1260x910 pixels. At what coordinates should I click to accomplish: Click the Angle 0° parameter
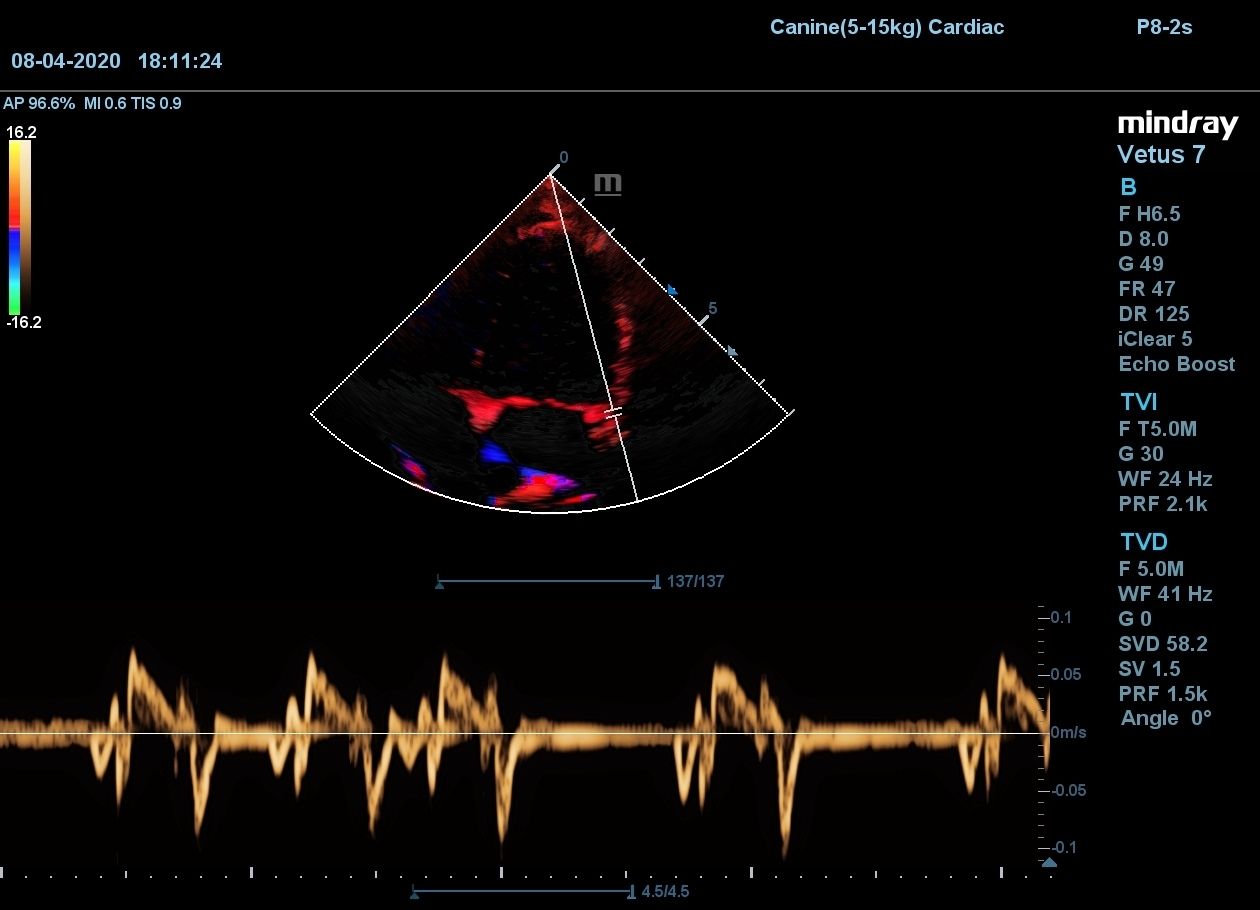1165,718
